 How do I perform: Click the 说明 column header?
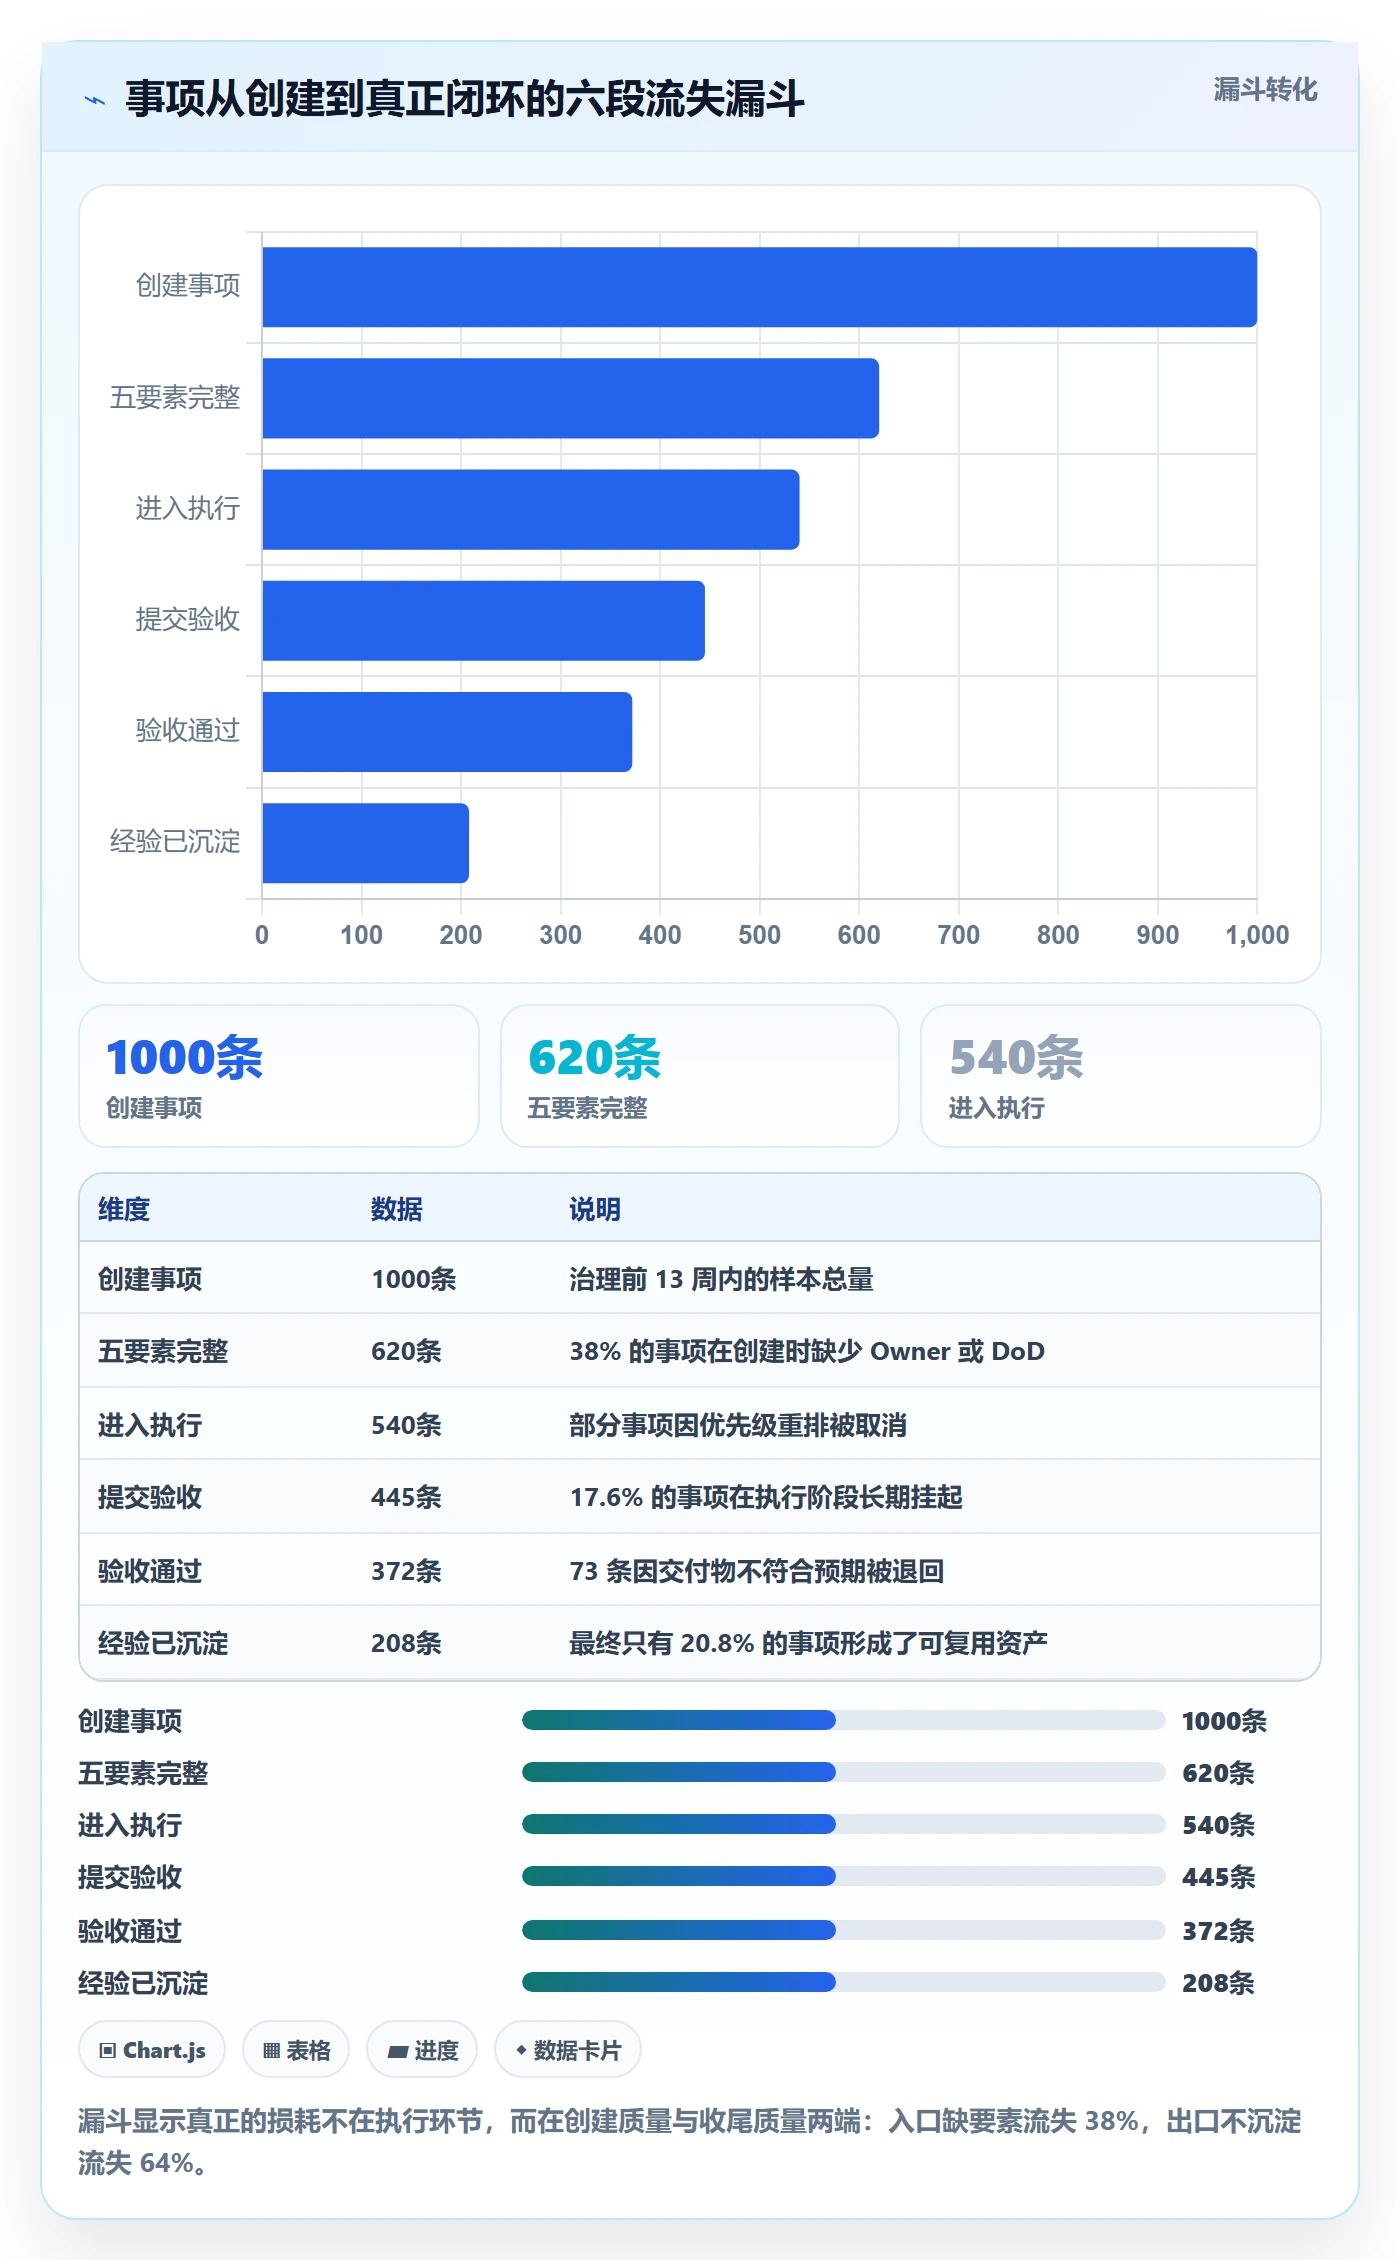(595, 1209)
